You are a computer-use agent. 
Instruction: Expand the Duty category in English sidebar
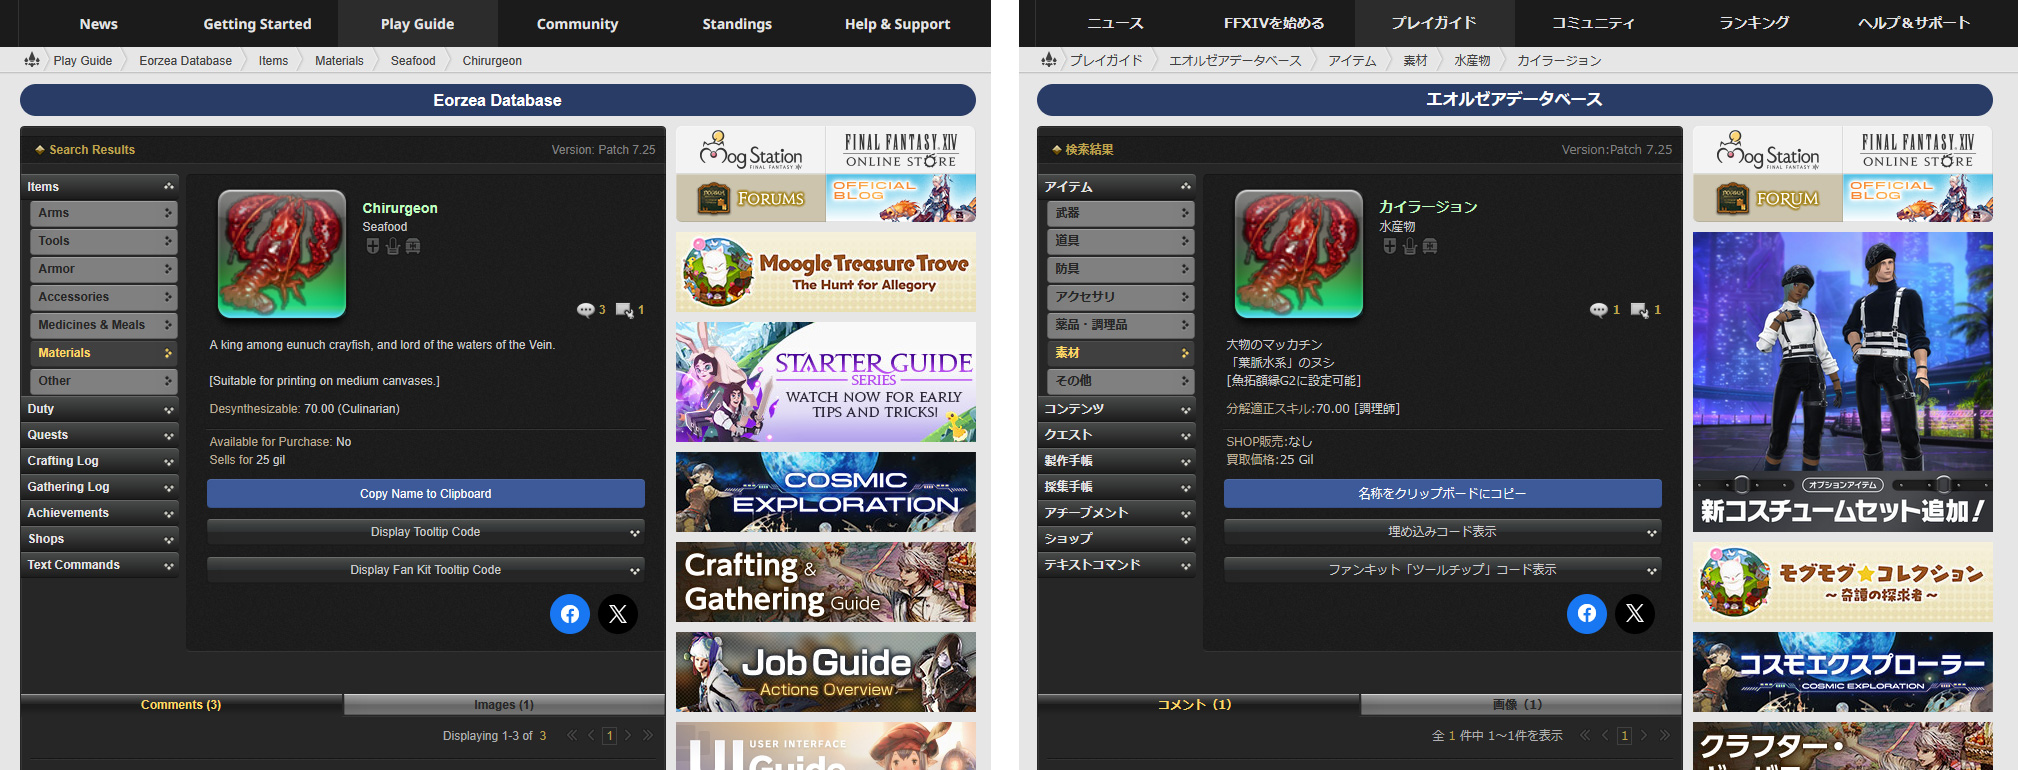pyautogui.click(x=100, y=409)
